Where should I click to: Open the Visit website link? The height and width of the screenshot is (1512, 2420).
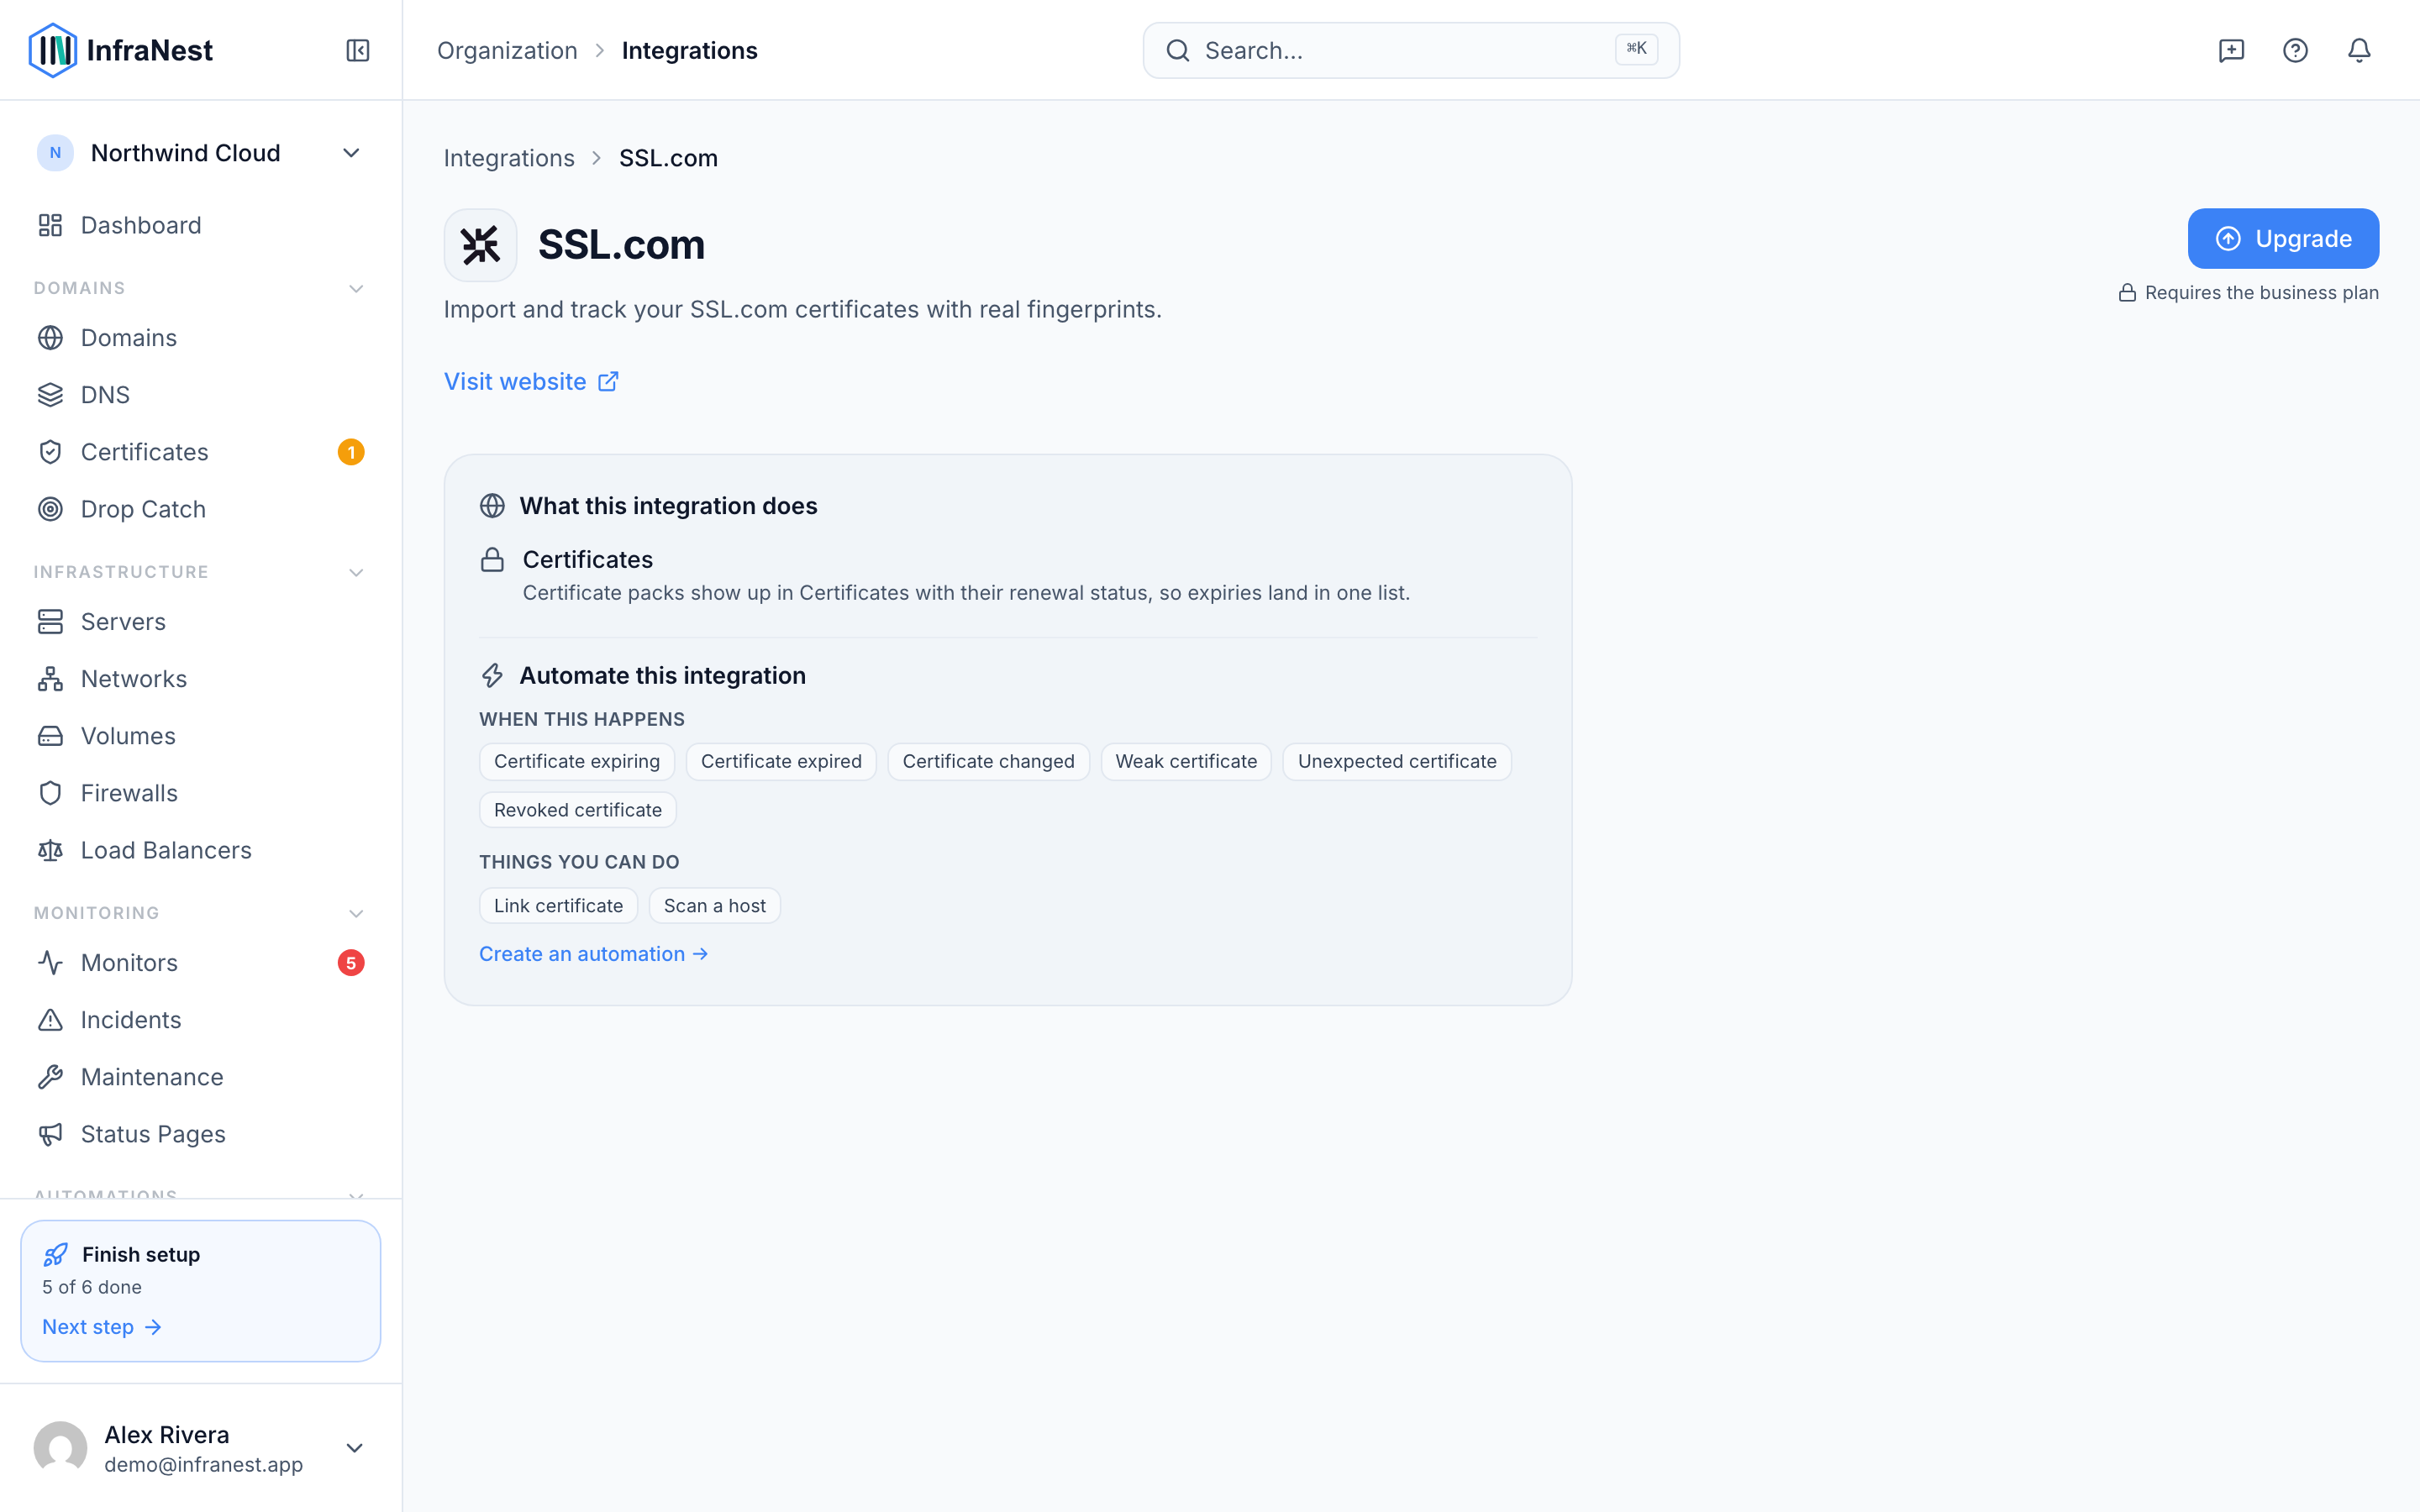[x=531, y=382]
